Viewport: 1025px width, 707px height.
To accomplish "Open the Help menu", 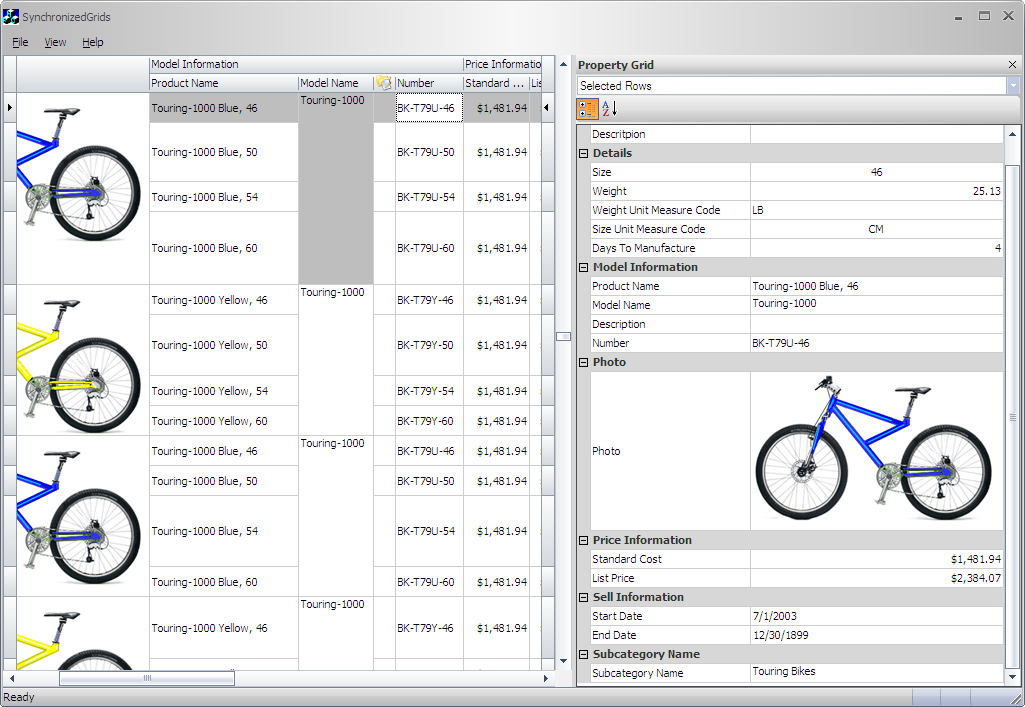I will click(93, 42).
